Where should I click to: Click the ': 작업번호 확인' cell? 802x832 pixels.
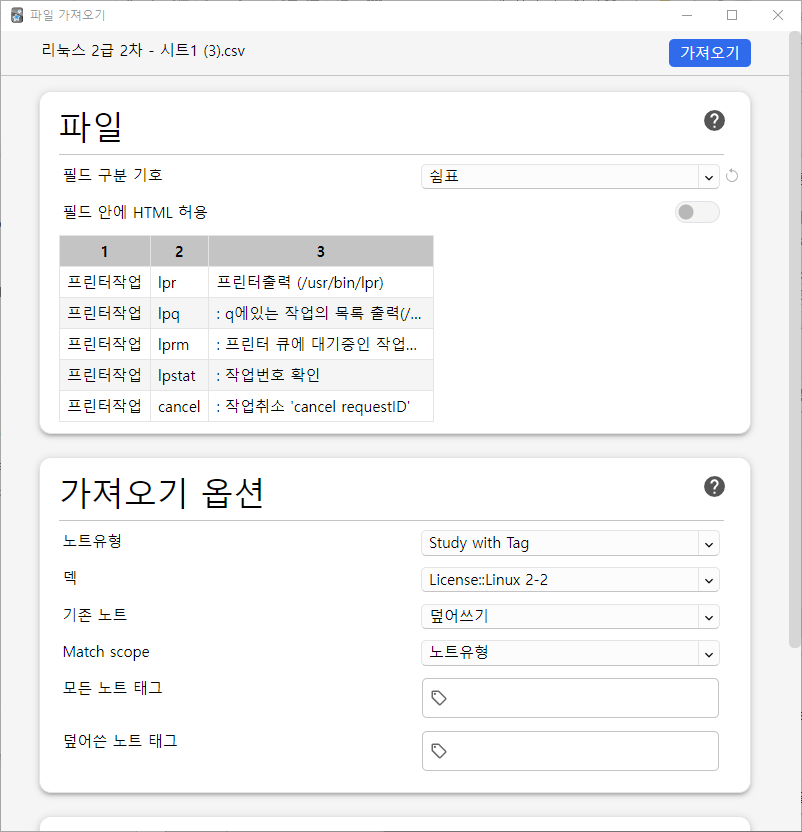point(321,376)
